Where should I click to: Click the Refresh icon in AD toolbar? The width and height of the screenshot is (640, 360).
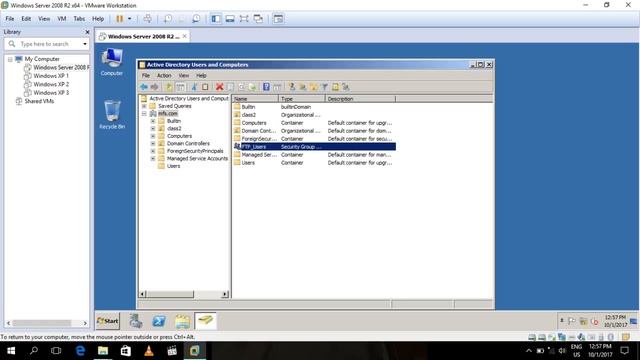(242, 87)
